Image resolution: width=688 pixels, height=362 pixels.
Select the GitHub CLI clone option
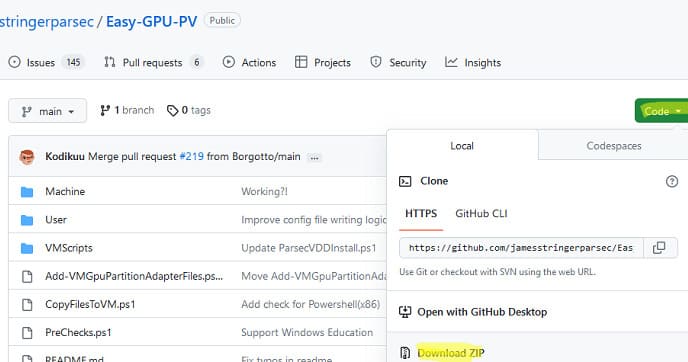[481, 214]
